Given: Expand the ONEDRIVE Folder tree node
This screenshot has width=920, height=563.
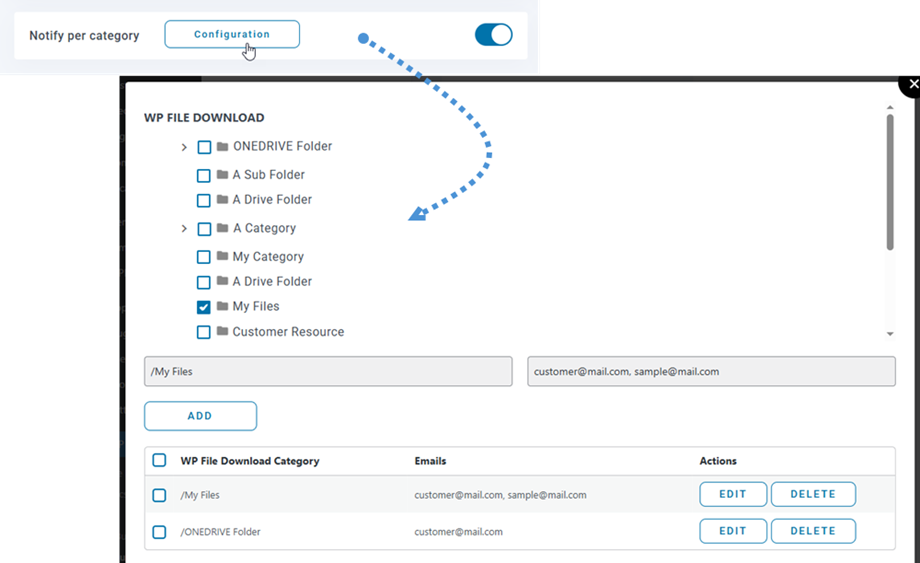Looking at the screenshot, I should [184, 147].
